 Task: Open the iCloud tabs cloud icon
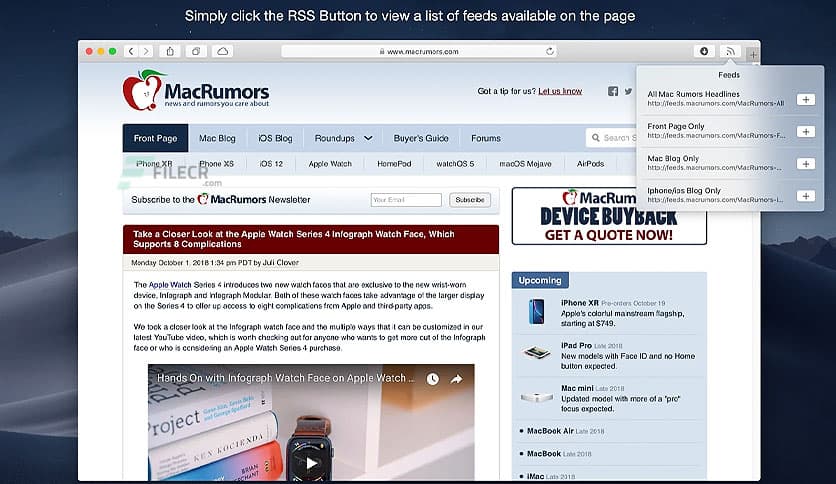coord(222,51)
